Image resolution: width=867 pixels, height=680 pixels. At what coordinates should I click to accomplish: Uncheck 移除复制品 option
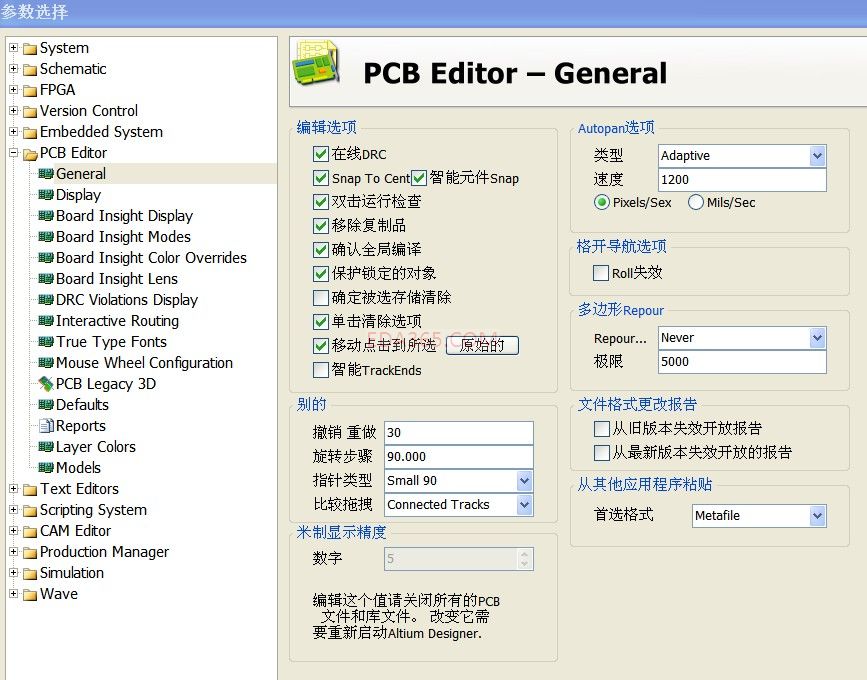(321, 226)
